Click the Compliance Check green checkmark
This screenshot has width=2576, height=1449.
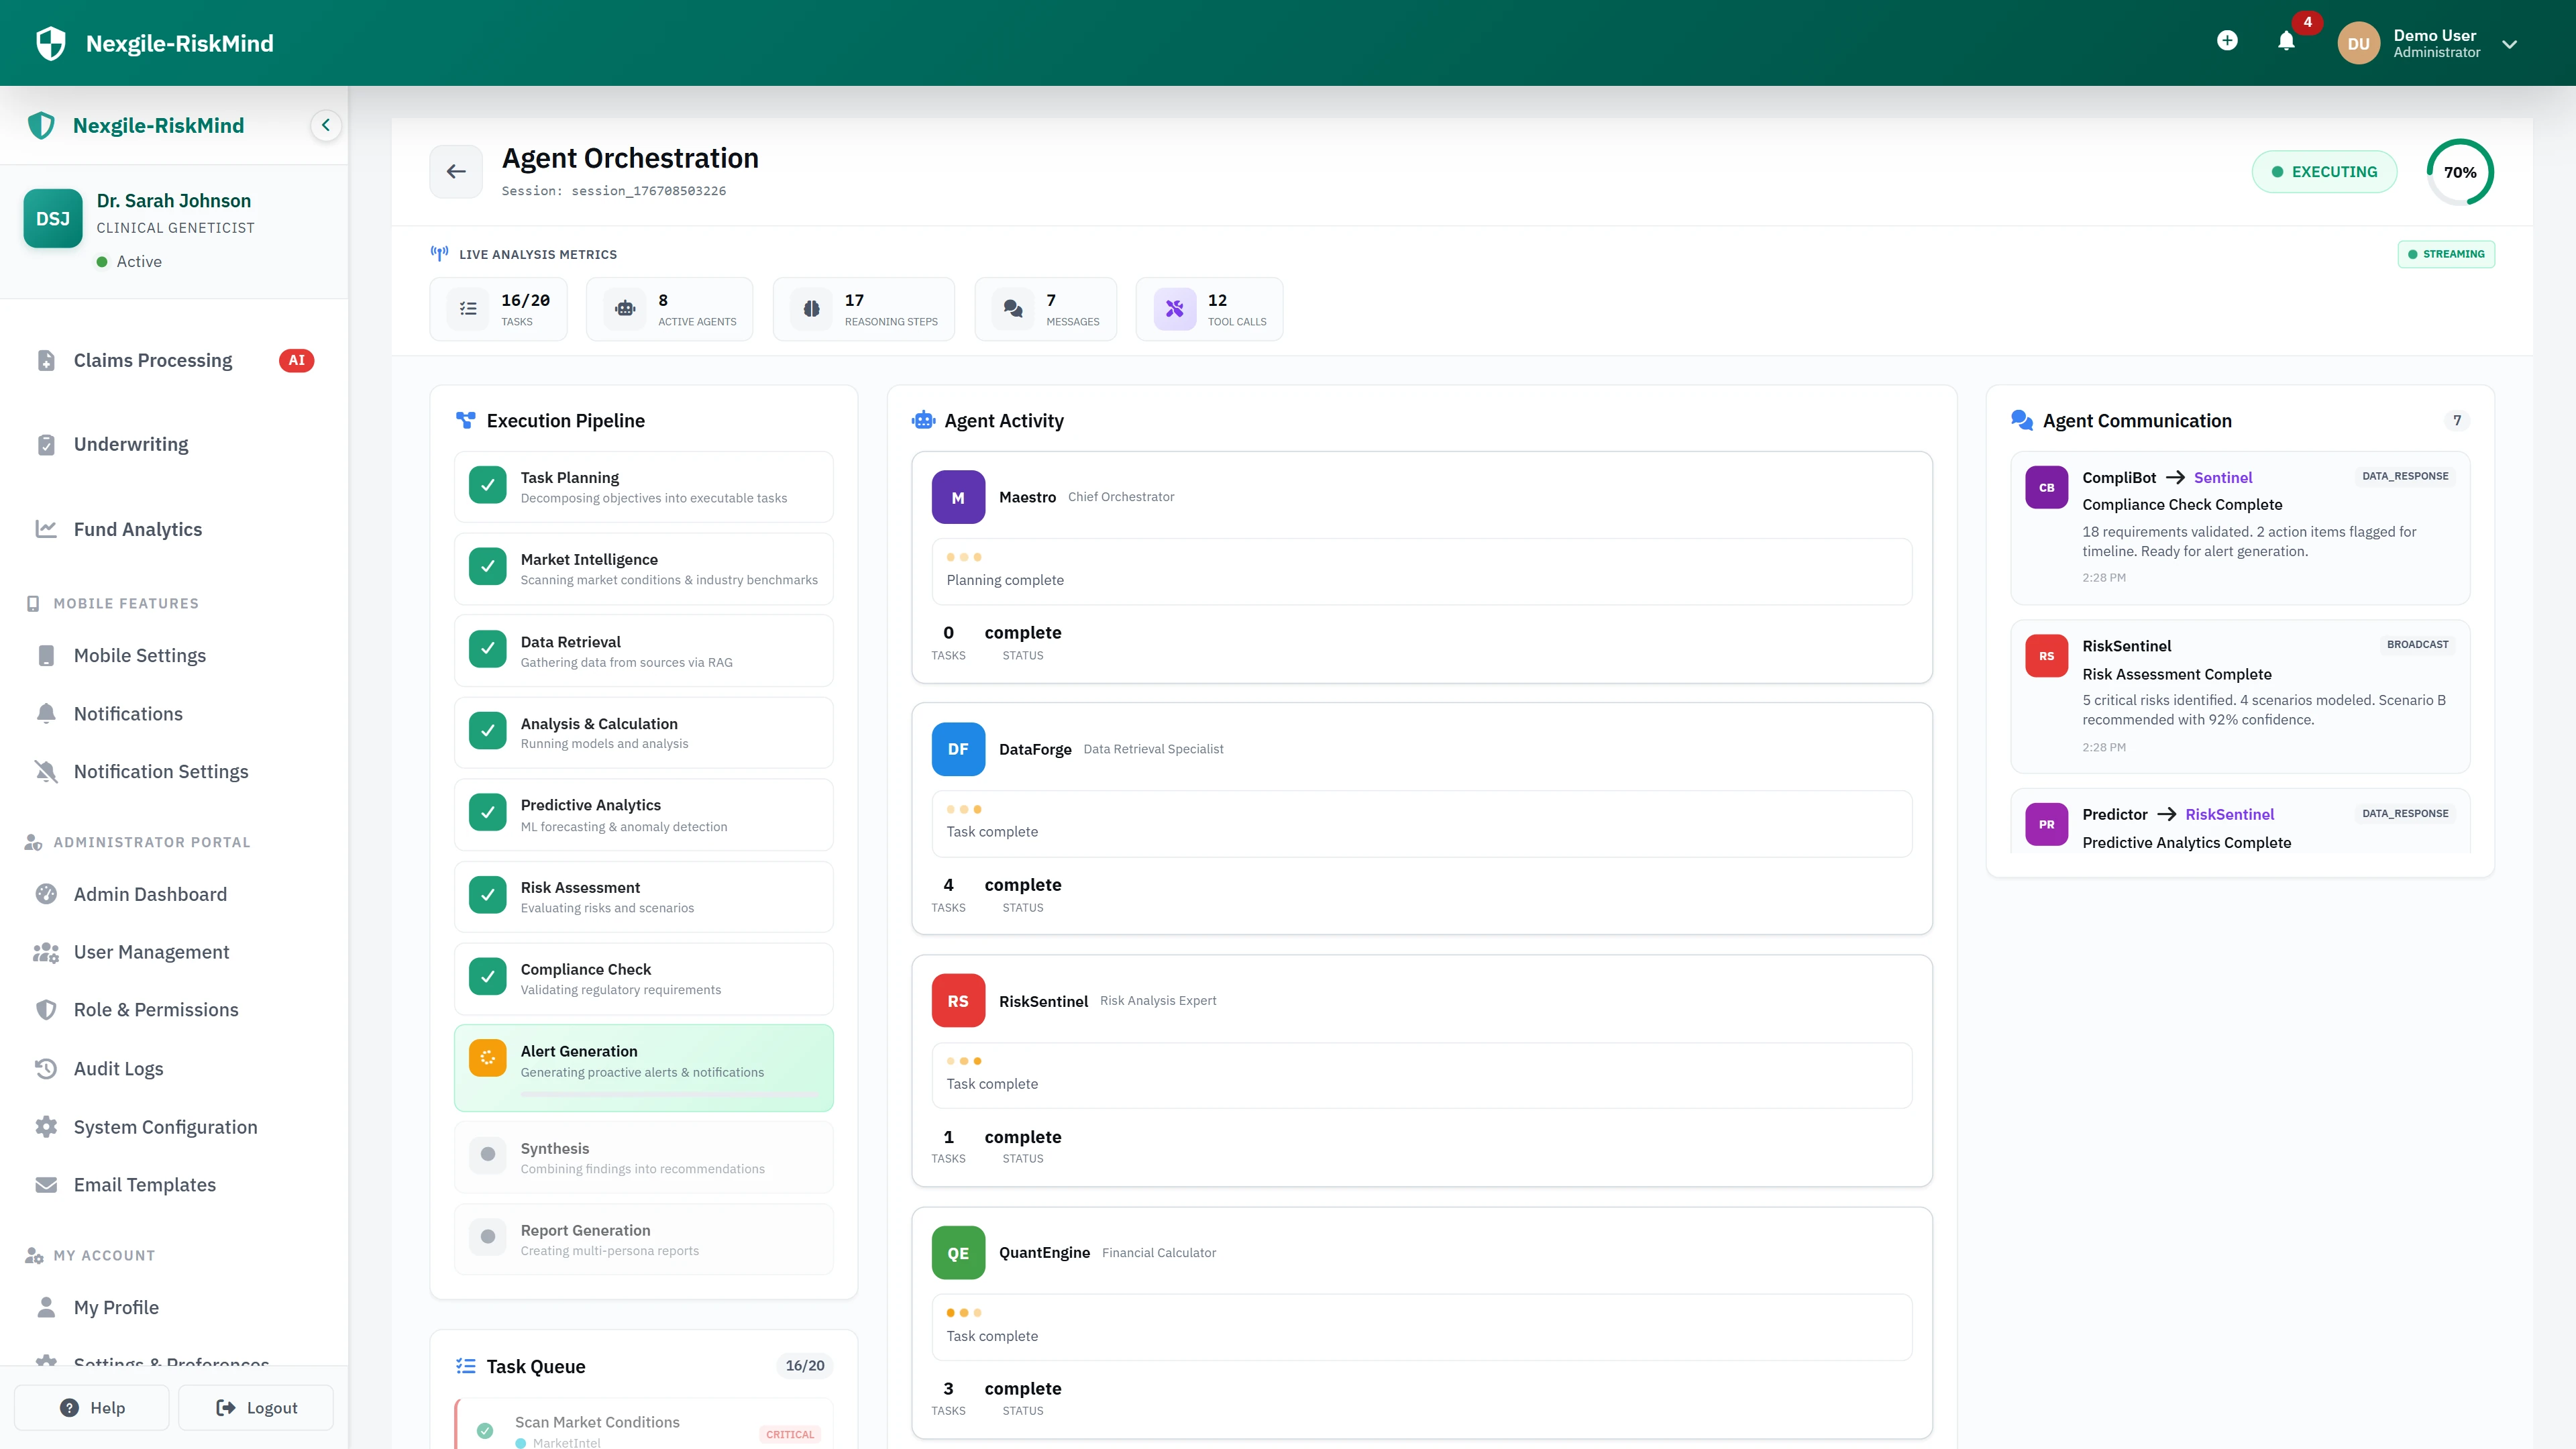[x=487, y=977]
